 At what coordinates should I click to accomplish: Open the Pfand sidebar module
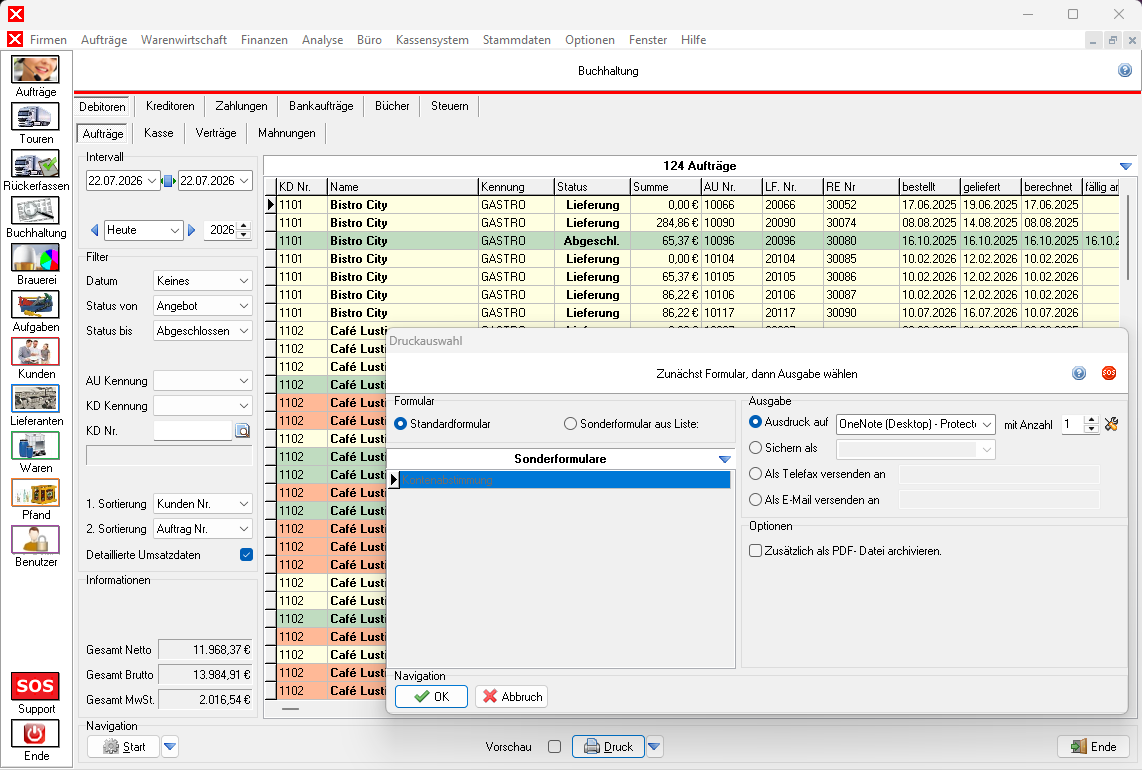pos(35,500)
